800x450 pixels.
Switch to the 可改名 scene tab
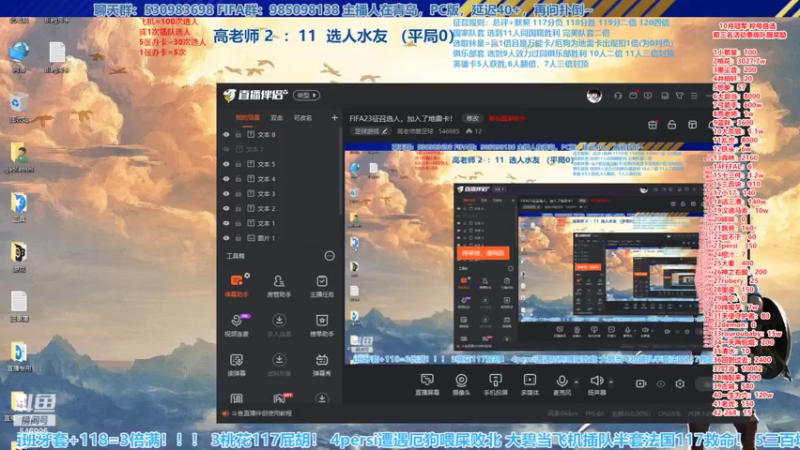click(x=303, y=118)
